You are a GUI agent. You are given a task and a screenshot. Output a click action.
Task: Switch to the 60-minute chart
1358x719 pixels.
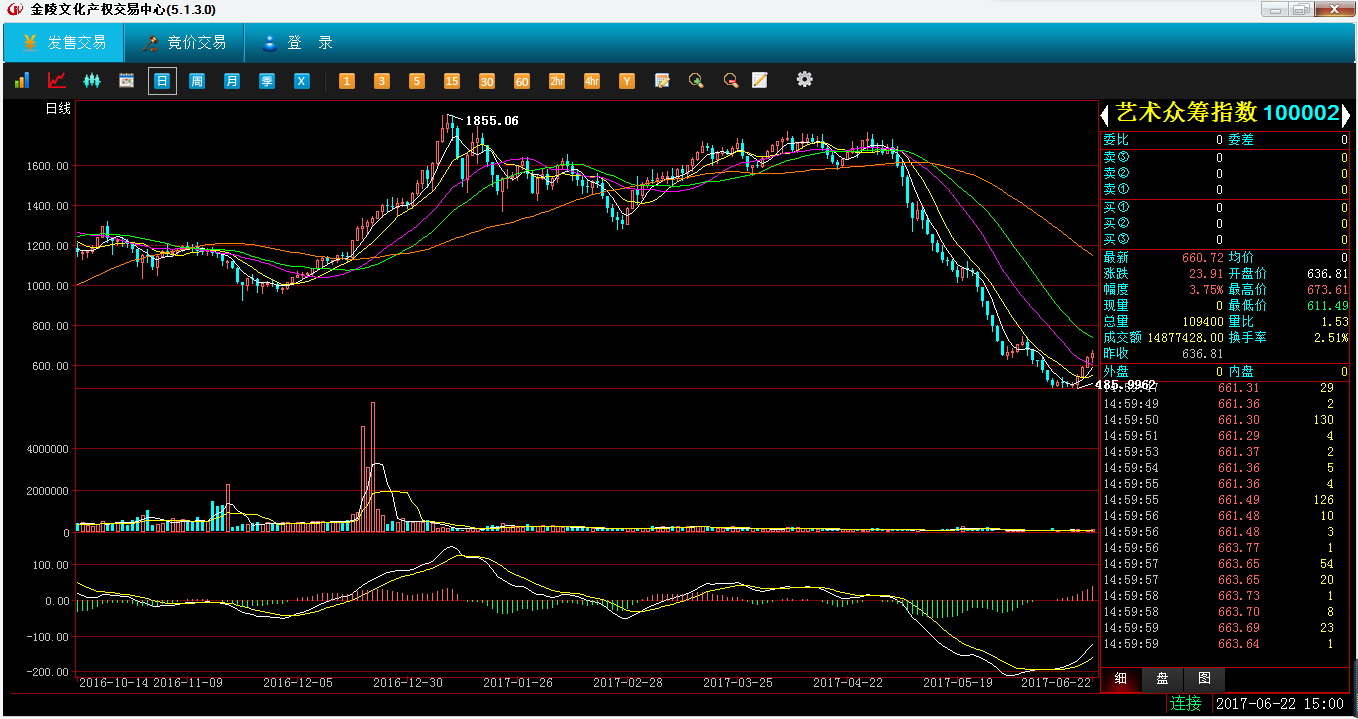522,81
